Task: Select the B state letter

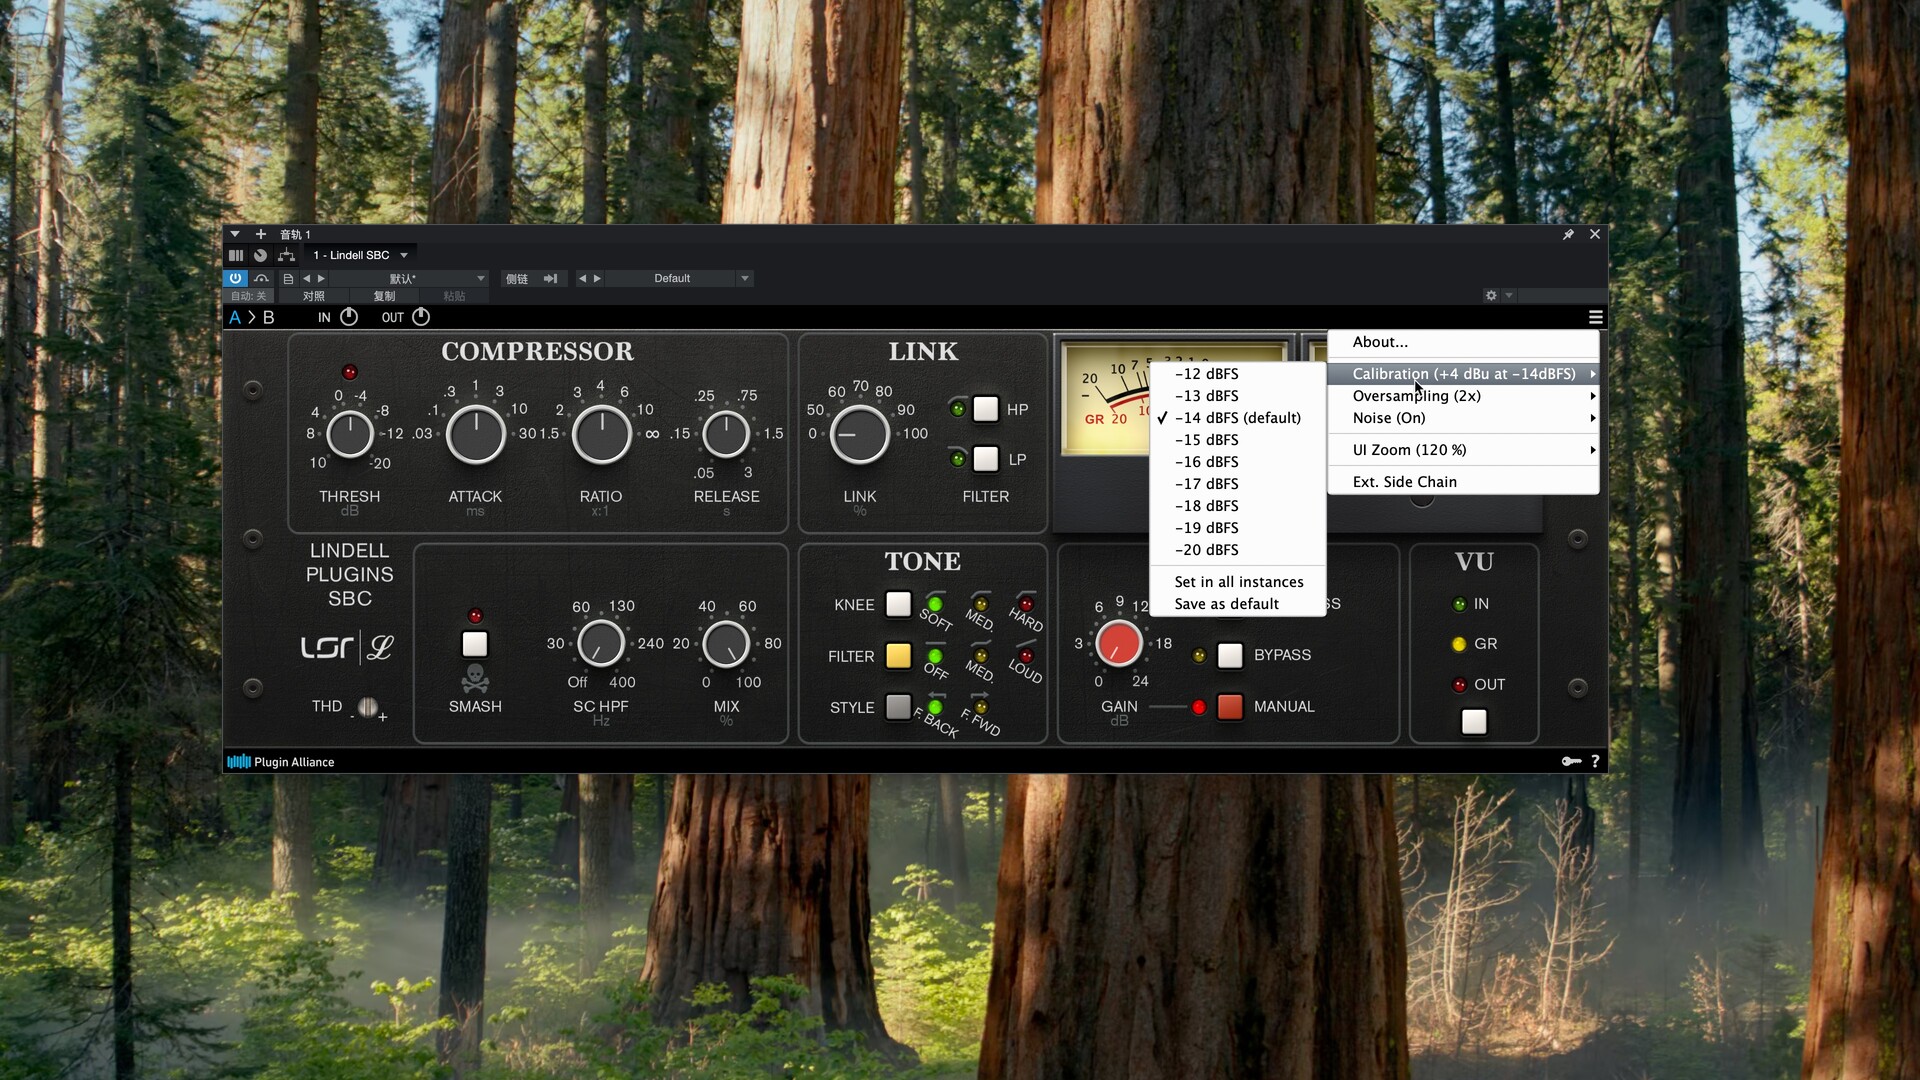Action: (268, 317)
